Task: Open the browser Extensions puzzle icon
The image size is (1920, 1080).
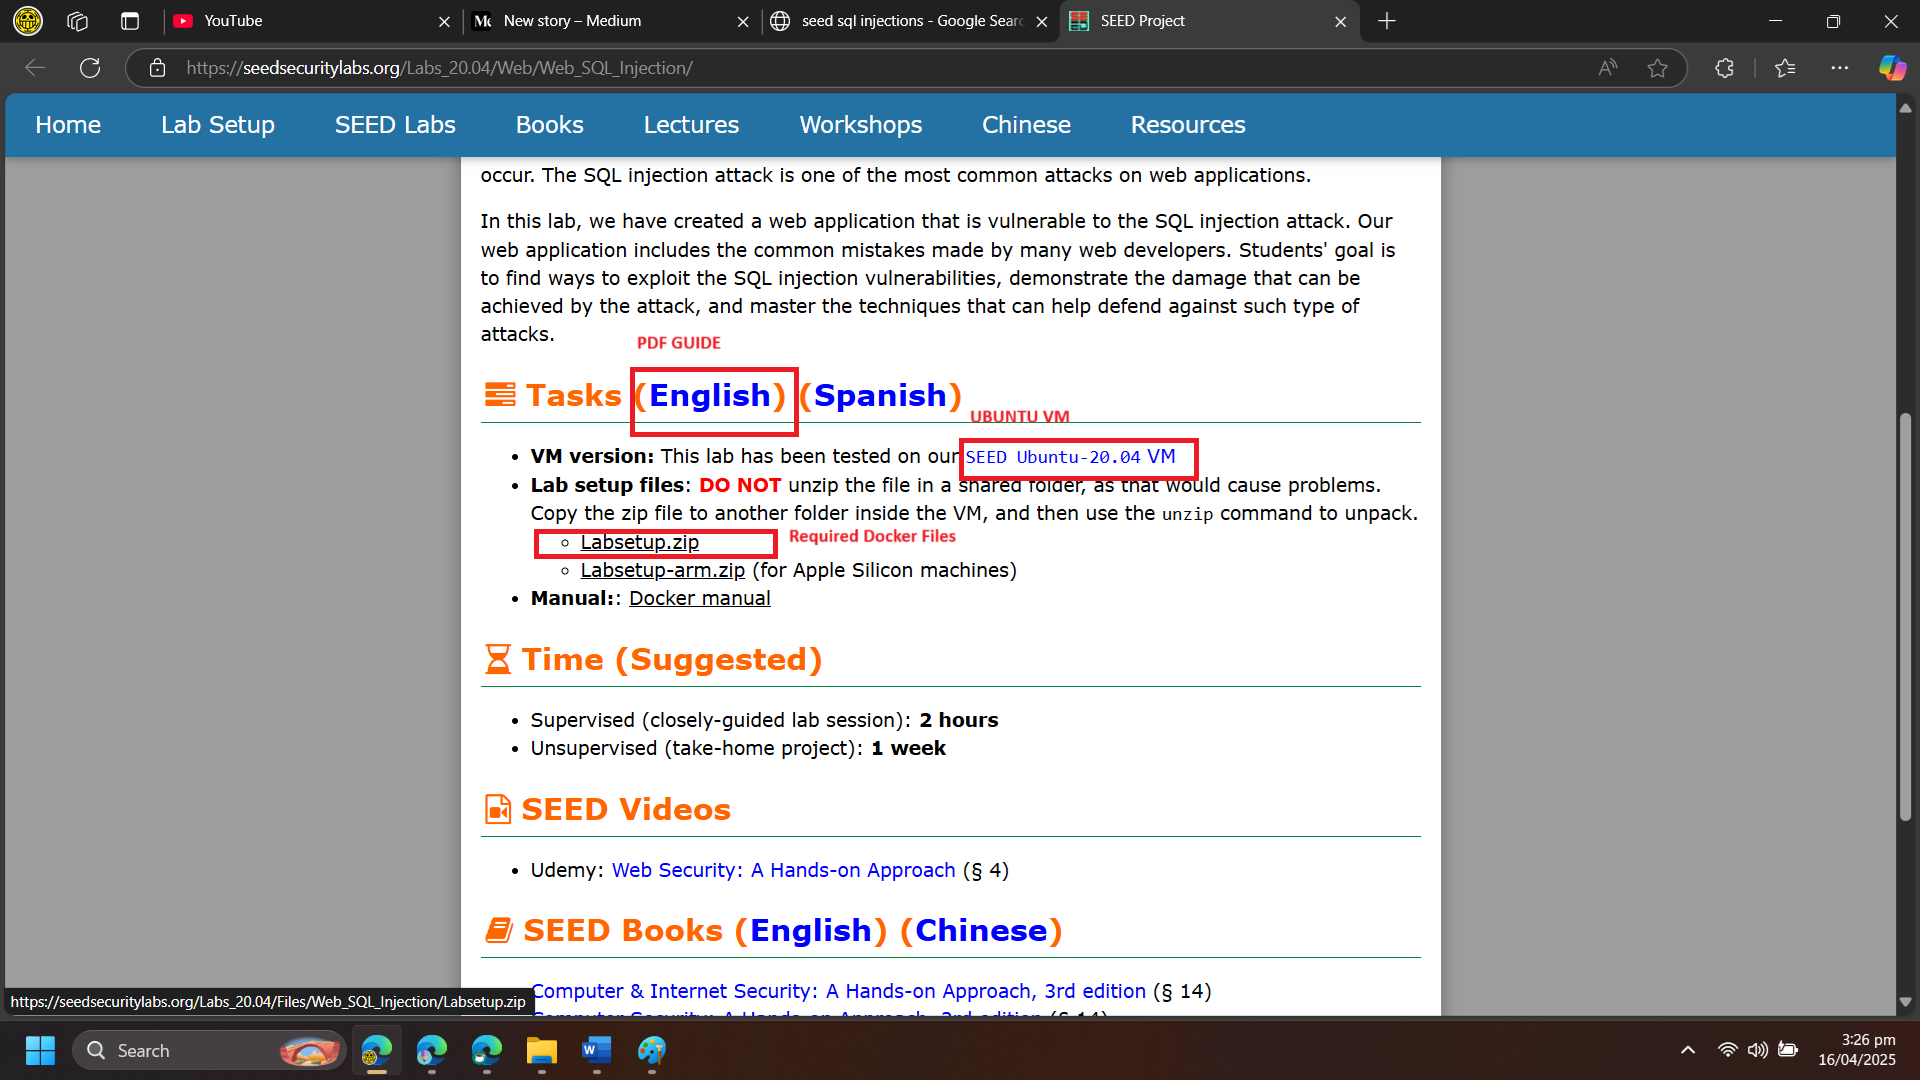Action: point(1724,68)
